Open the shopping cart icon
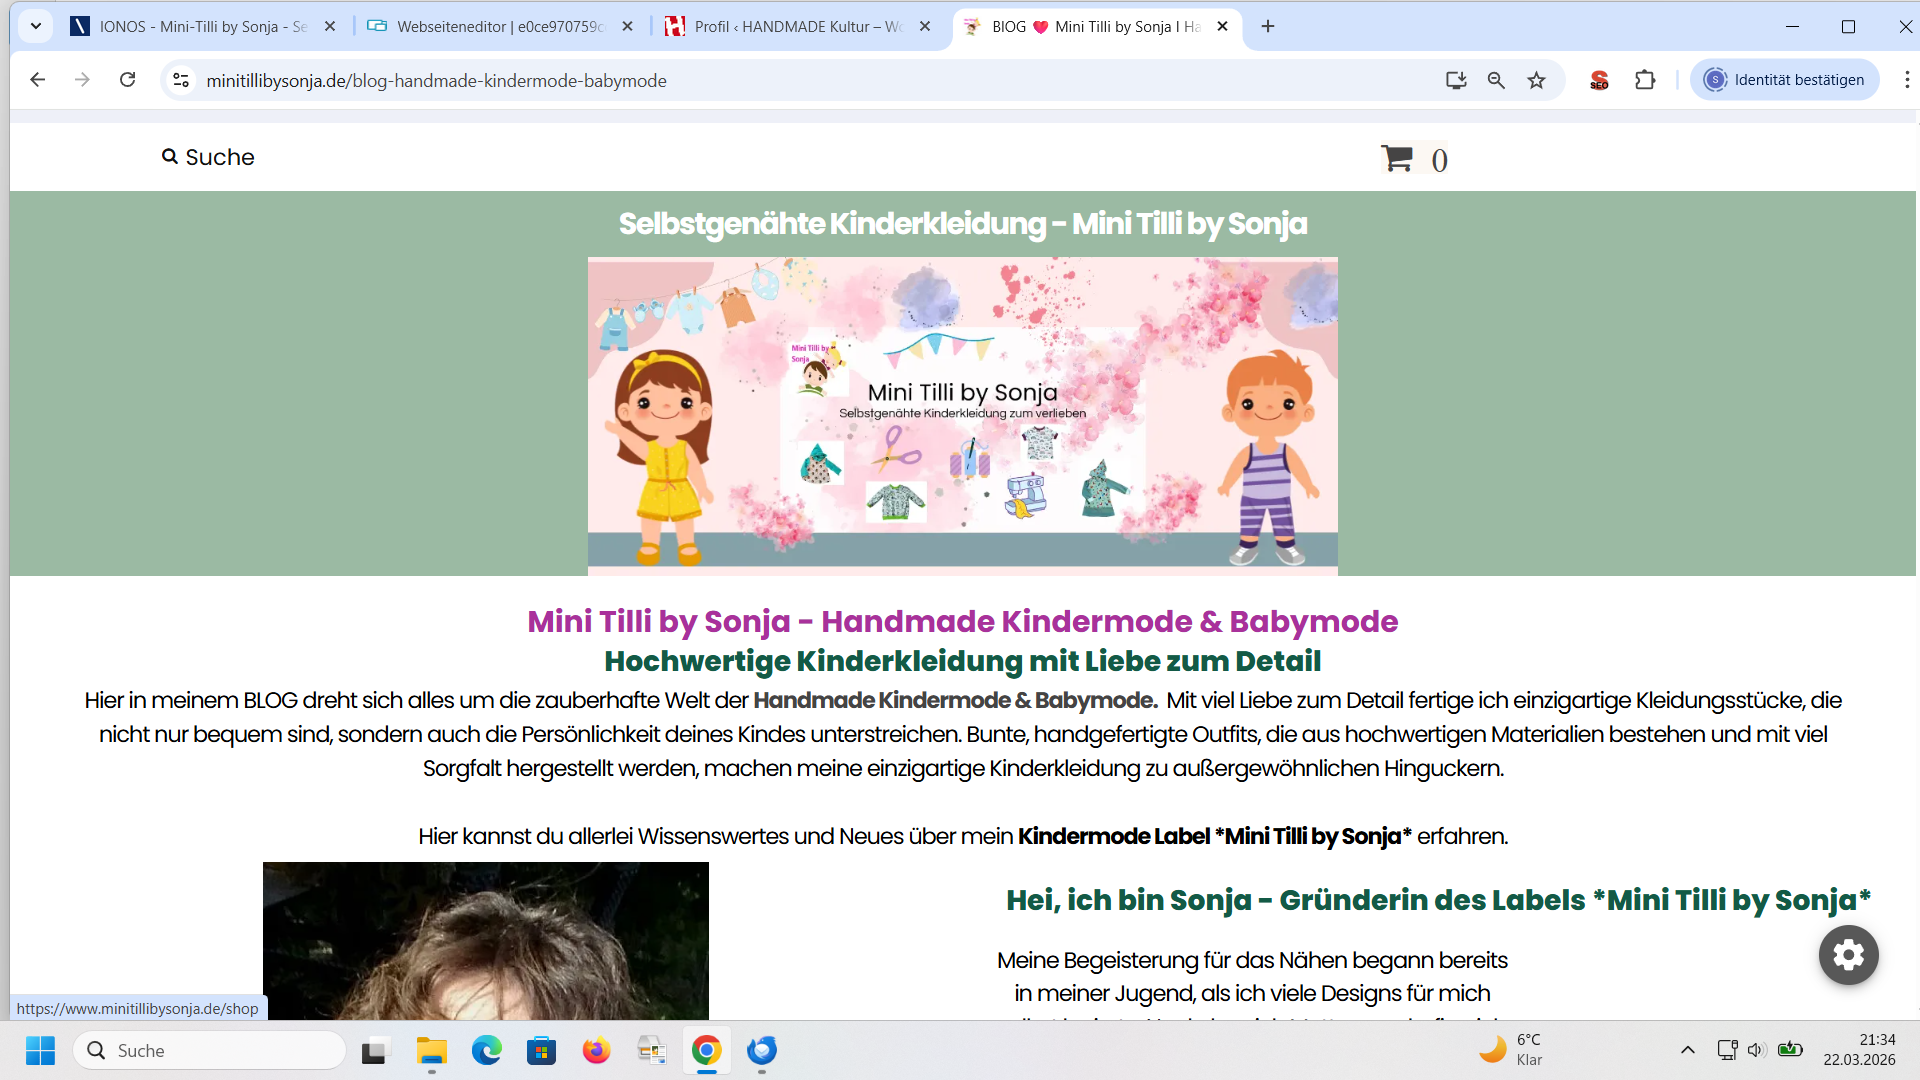1920x1080 pixels. 1397,158
